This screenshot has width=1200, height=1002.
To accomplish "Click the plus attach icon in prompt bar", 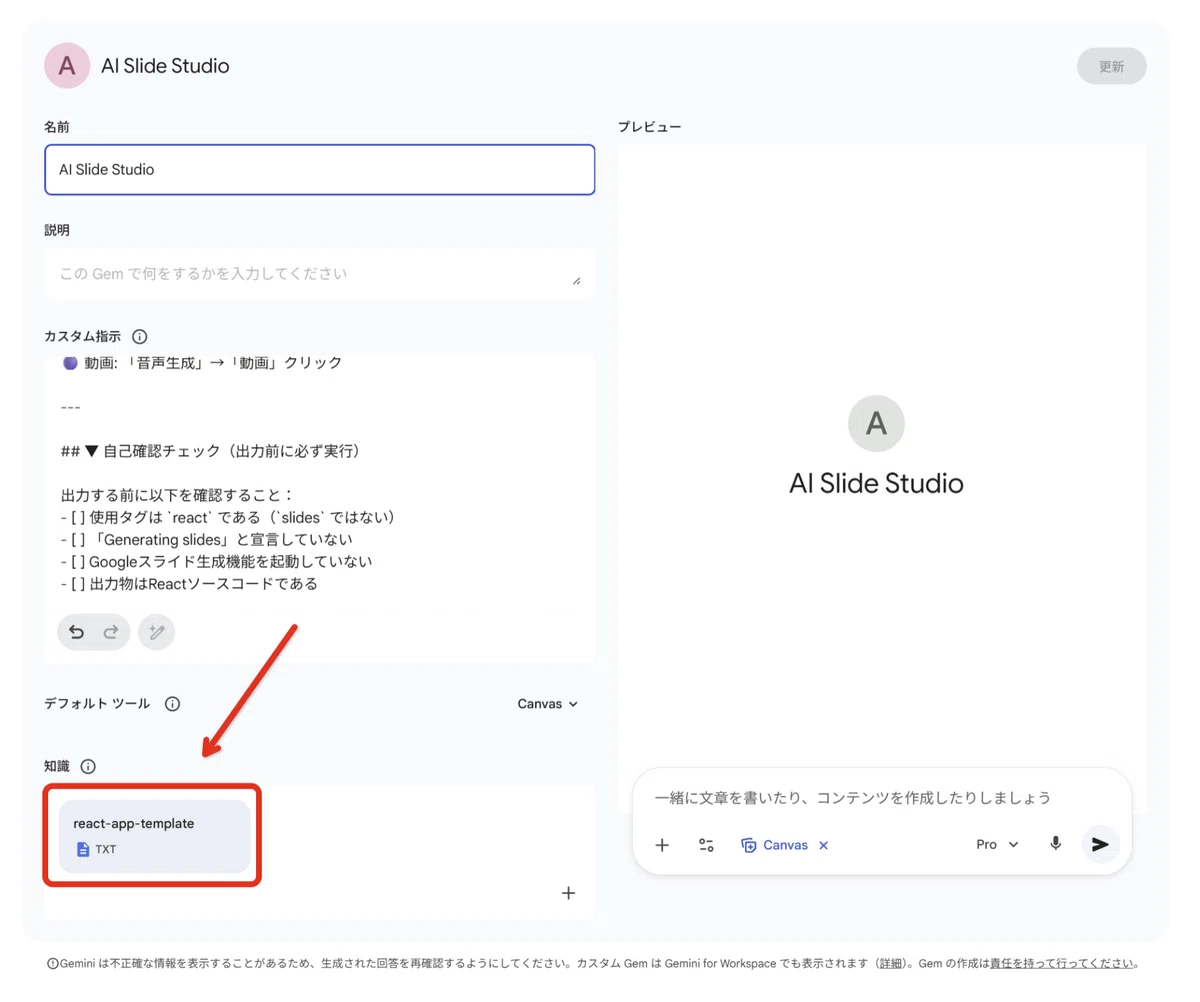I will 662,845.
